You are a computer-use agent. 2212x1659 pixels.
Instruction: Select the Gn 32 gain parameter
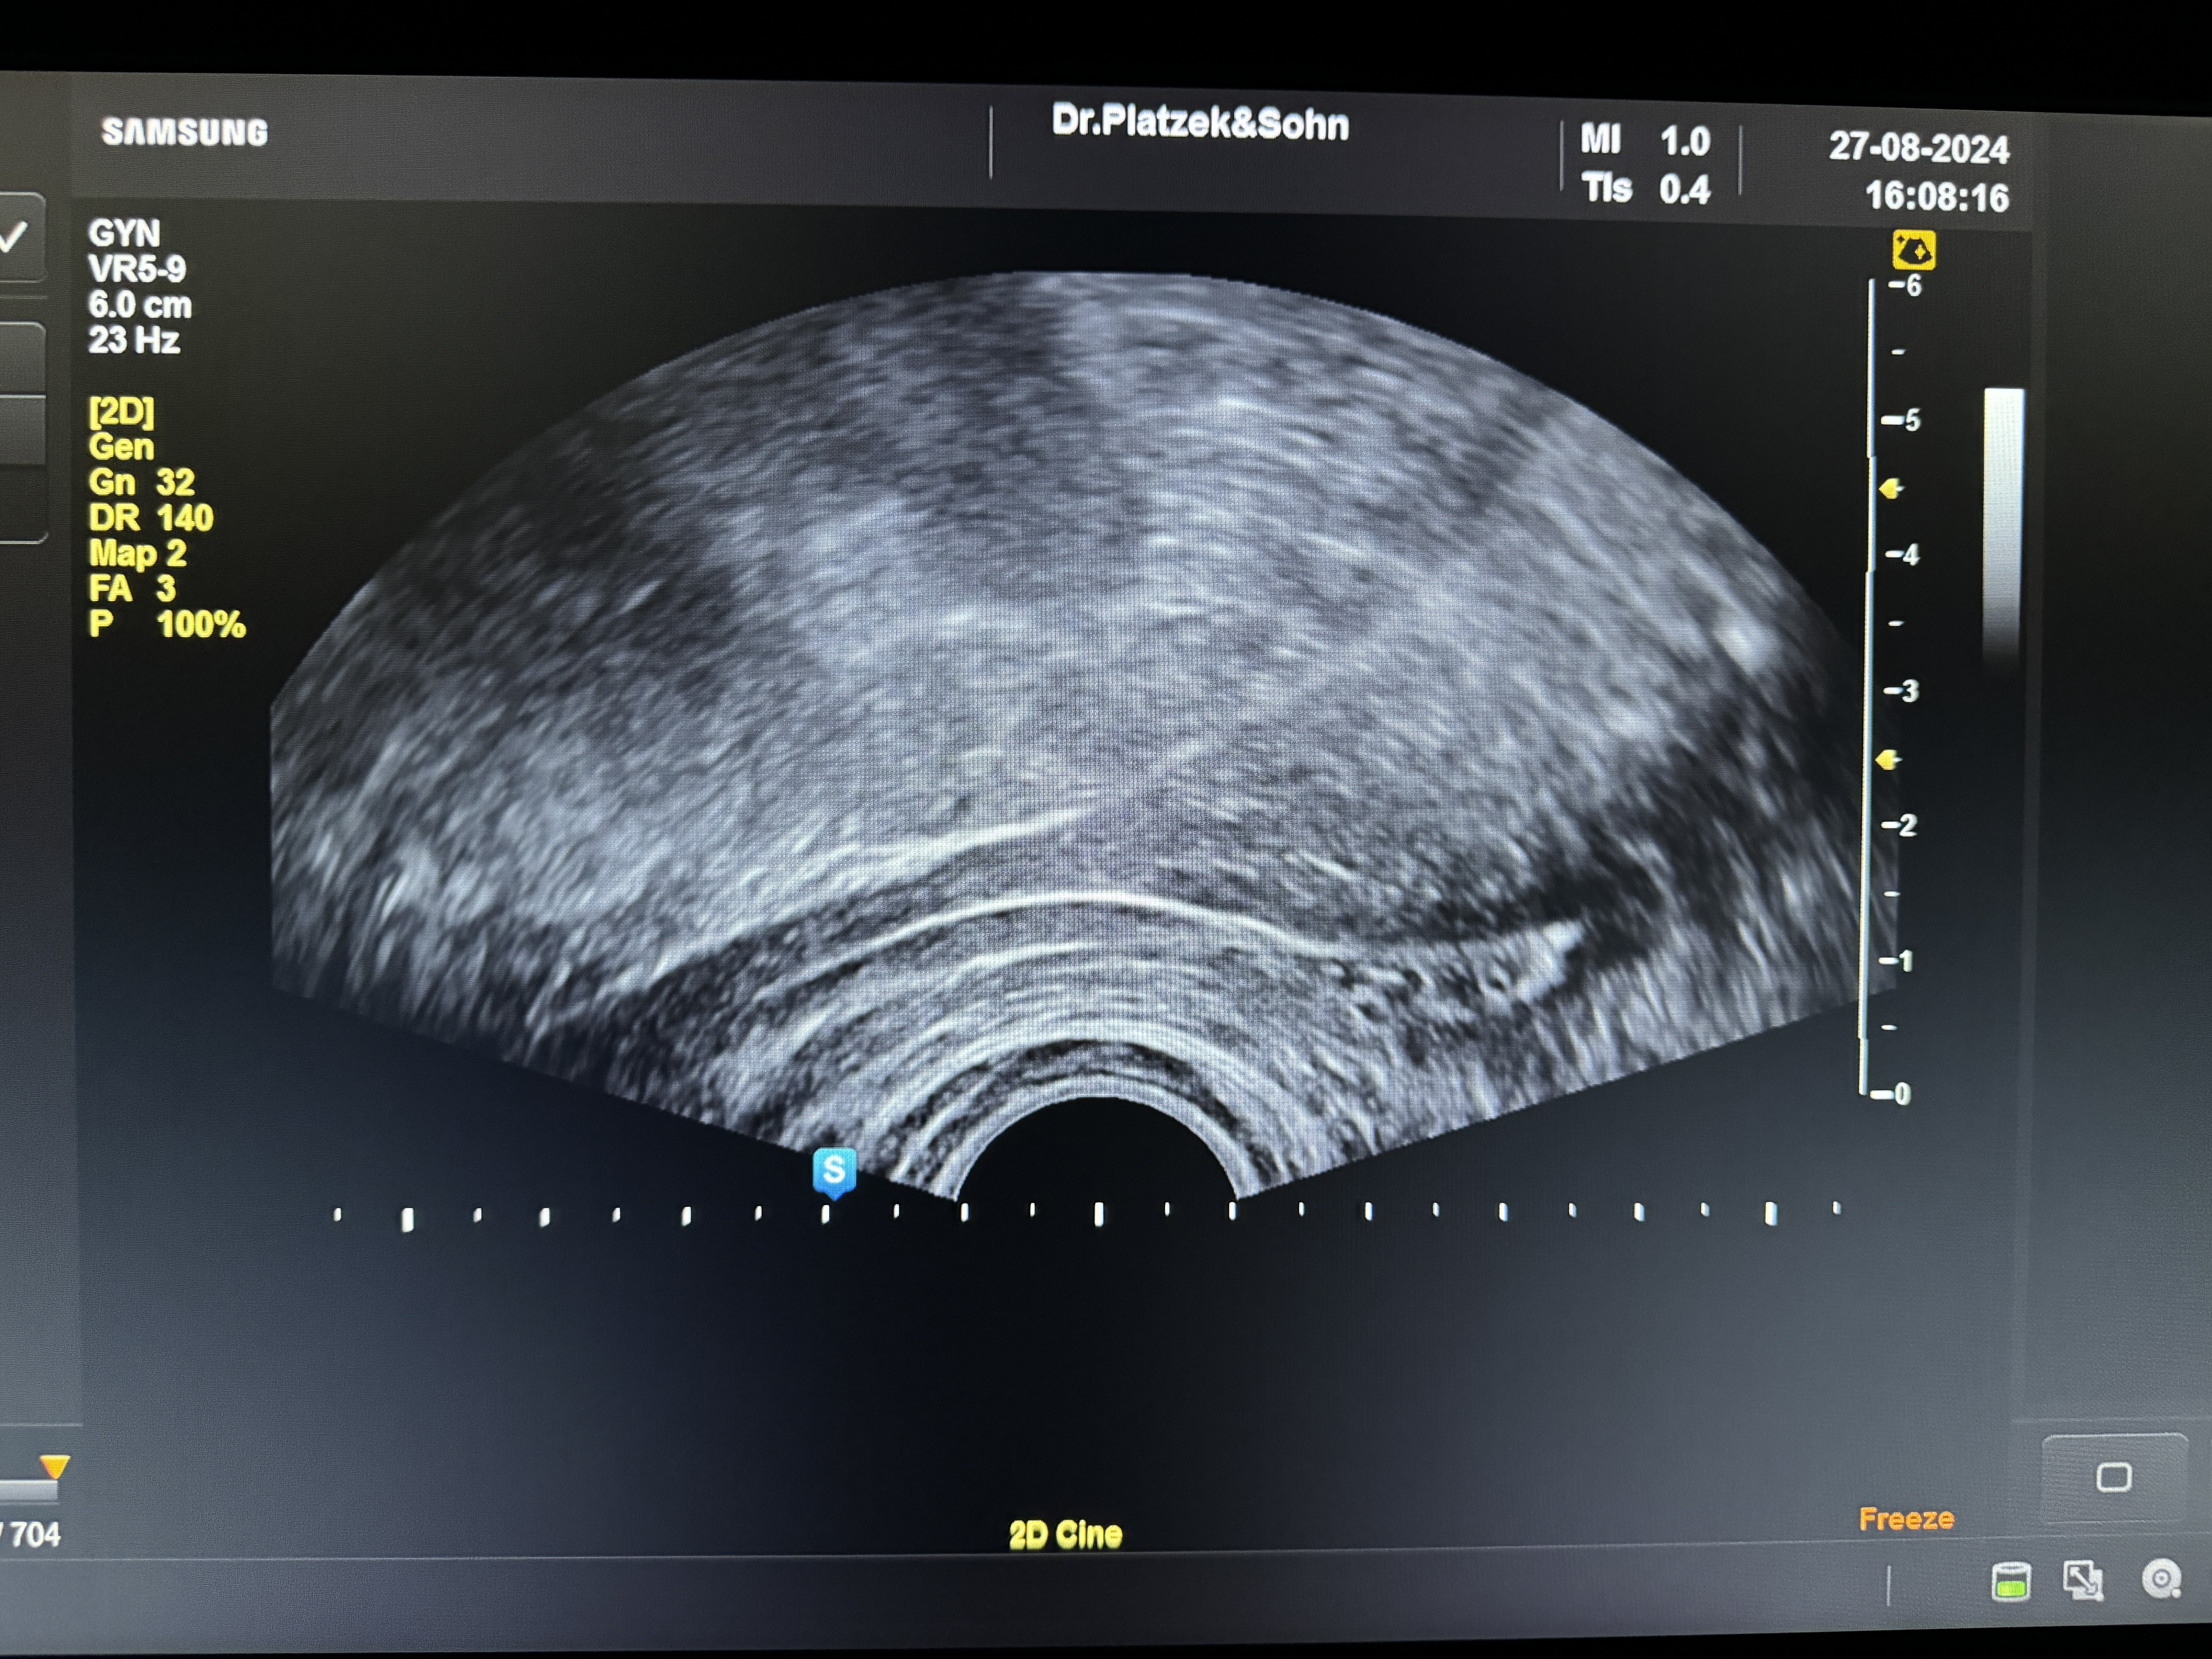click(x=141, y=482)
